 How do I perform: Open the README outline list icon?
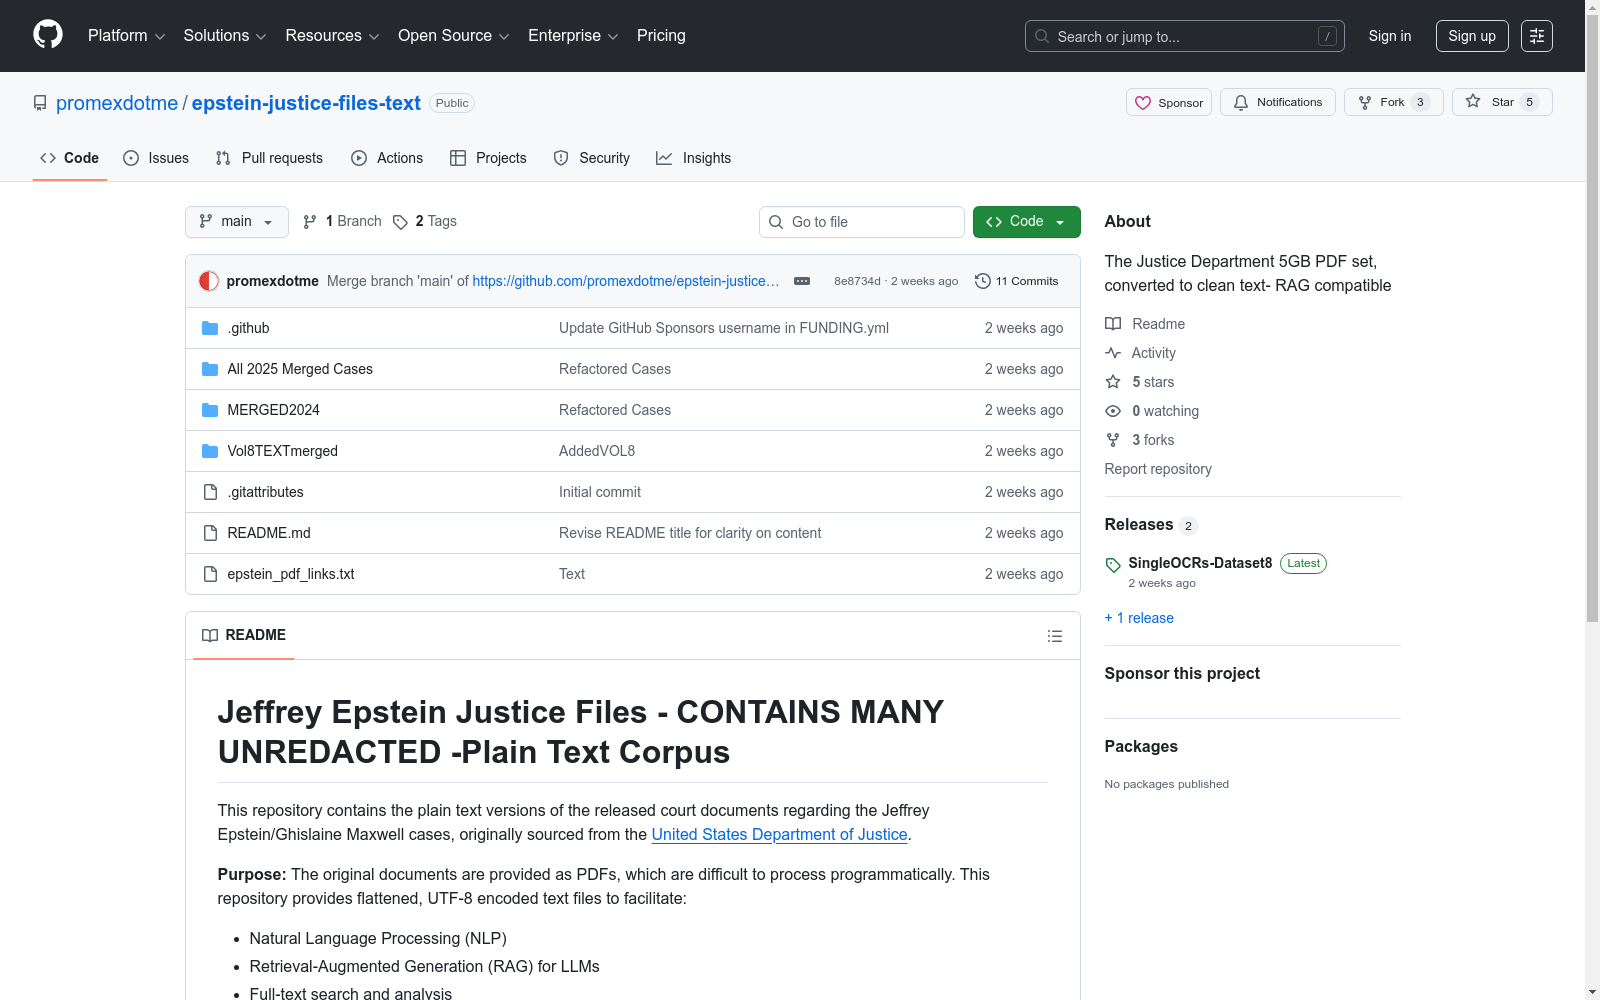(1054, 636)
